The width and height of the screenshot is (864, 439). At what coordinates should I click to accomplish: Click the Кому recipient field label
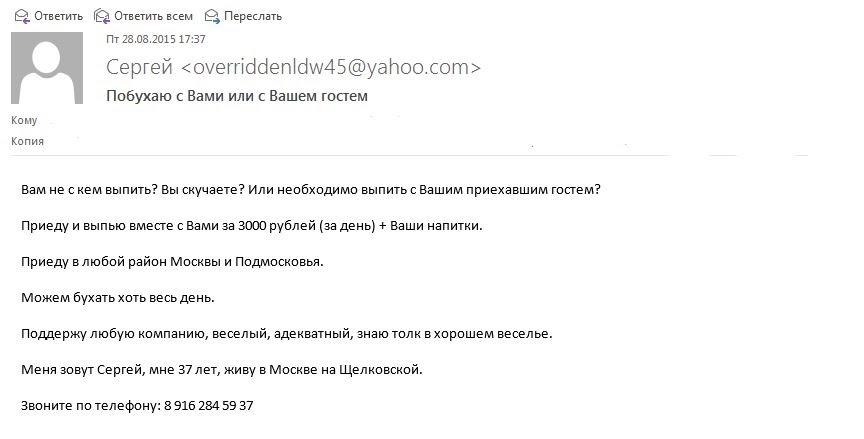point(24,121)
